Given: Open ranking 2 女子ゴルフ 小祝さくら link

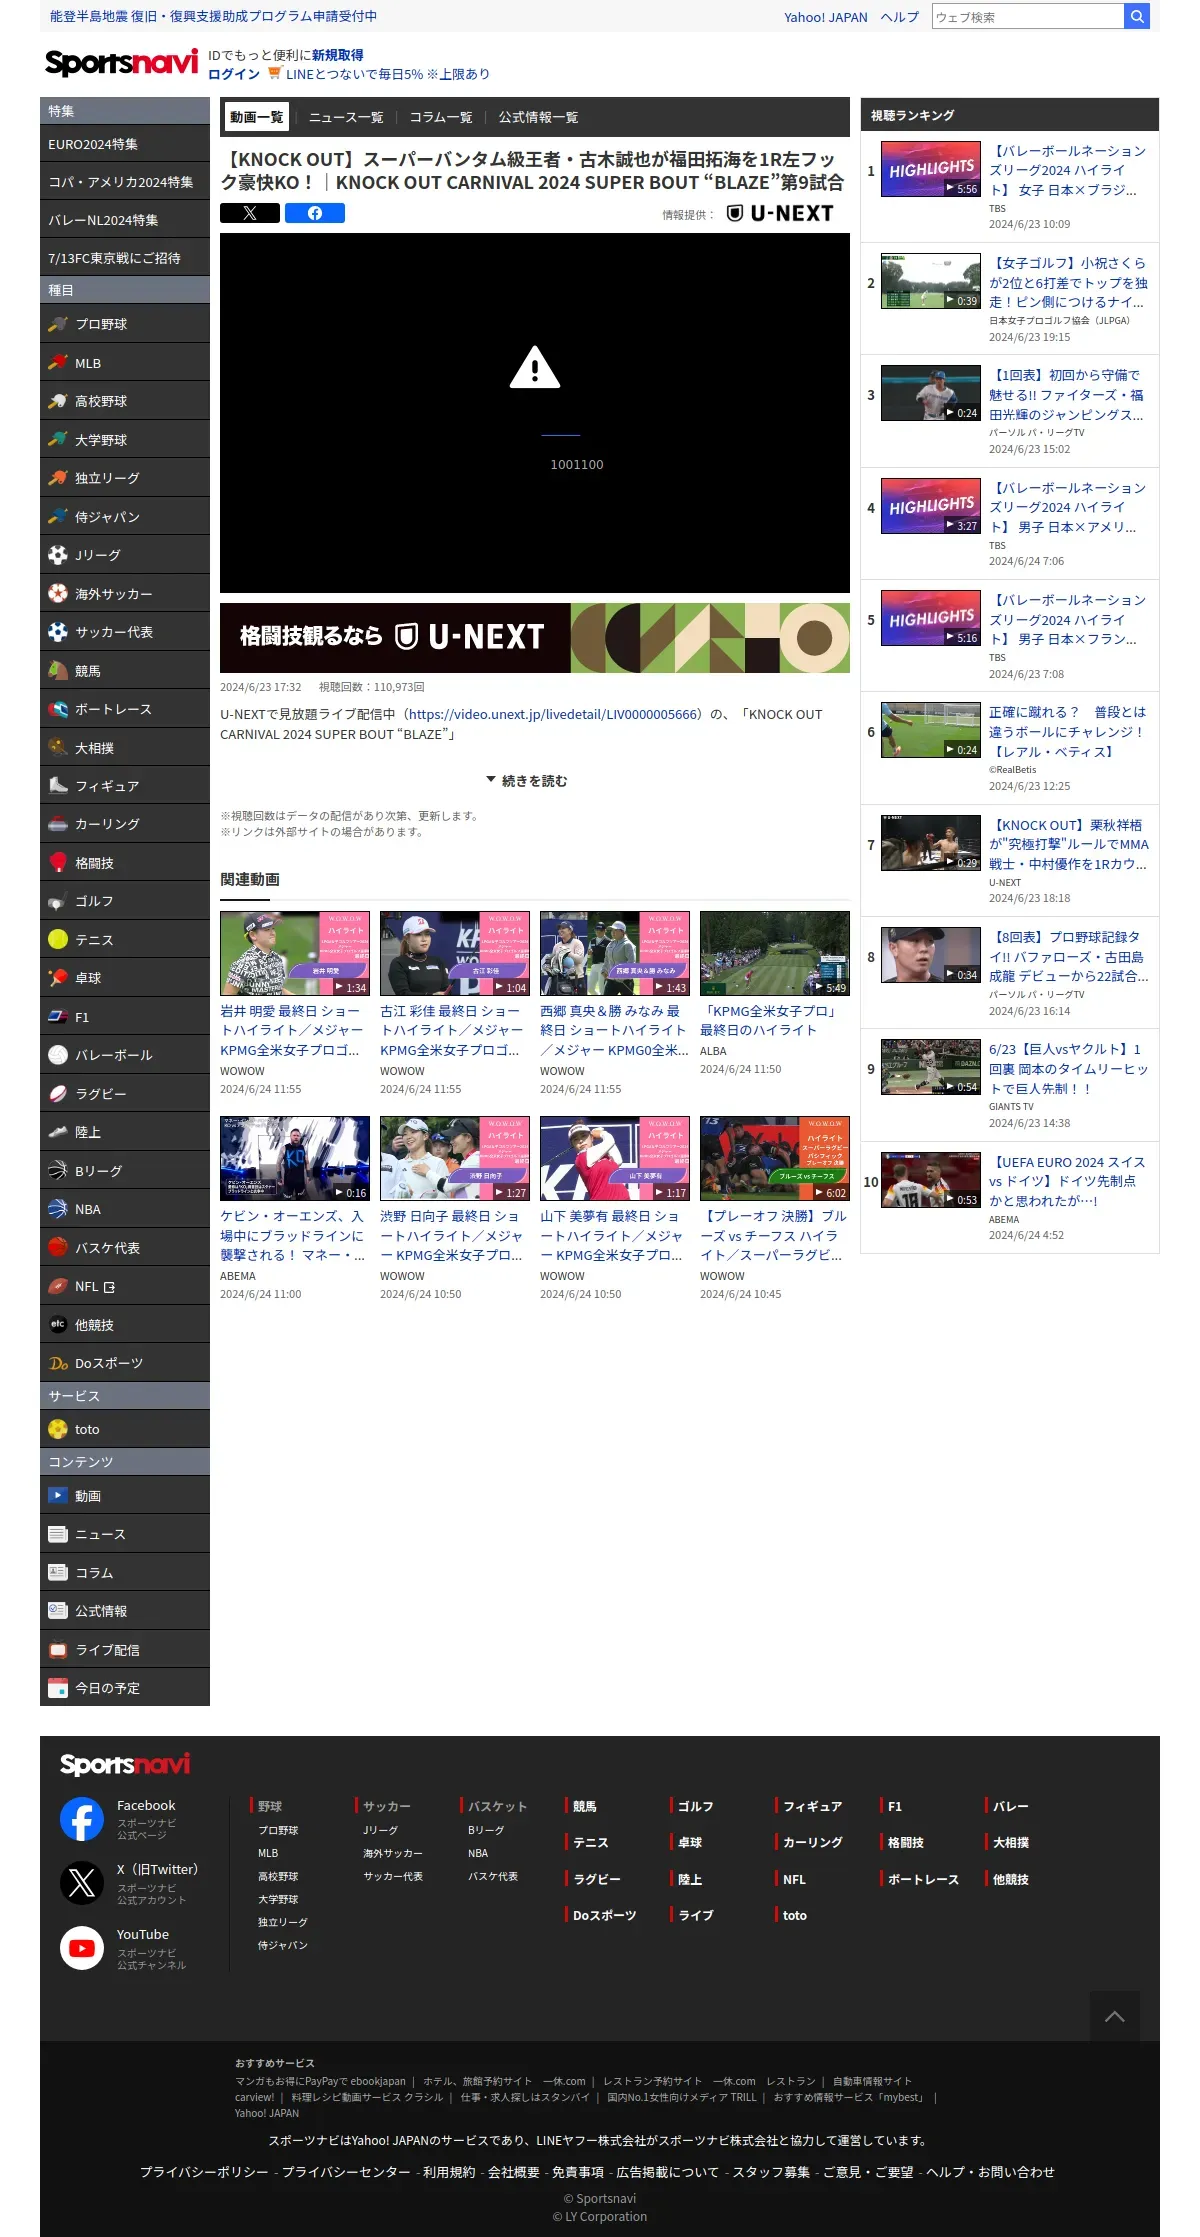Looking at the screenshot, I should [1068, 282].
